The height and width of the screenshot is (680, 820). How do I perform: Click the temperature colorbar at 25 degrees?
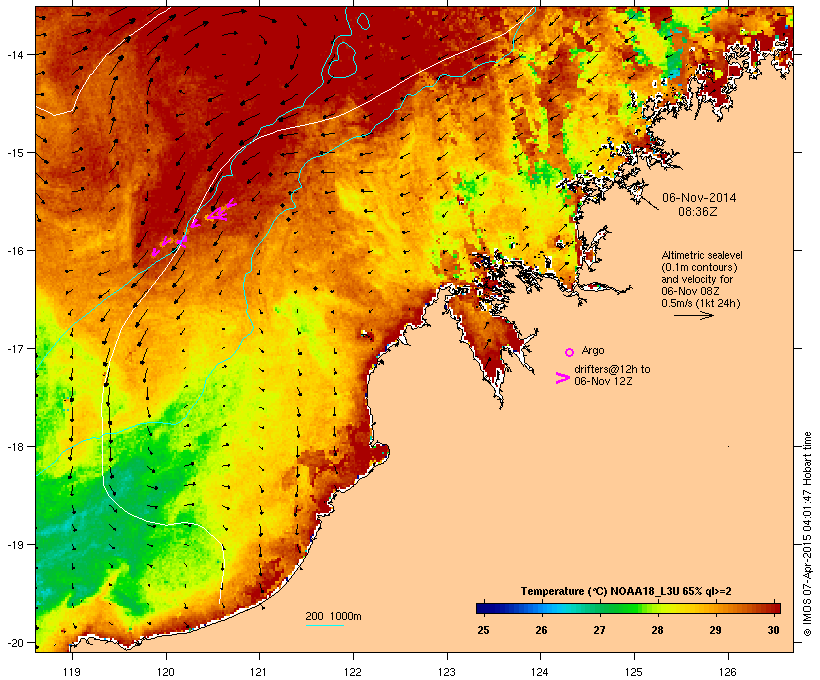[482, 608]
